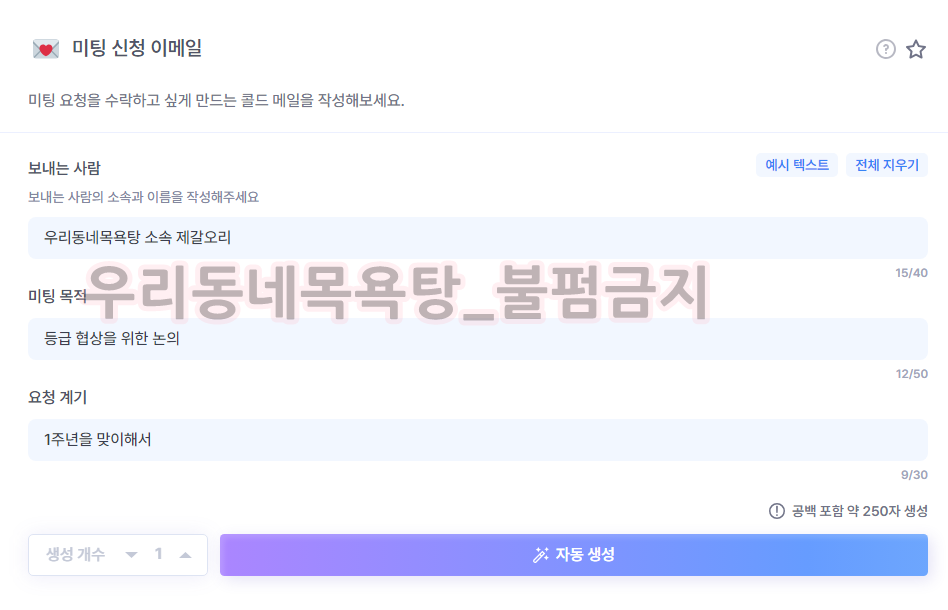Focus the 요청 계기 input field
The height and width of the screenshot is (610, 948).
[x=478, y=440]
